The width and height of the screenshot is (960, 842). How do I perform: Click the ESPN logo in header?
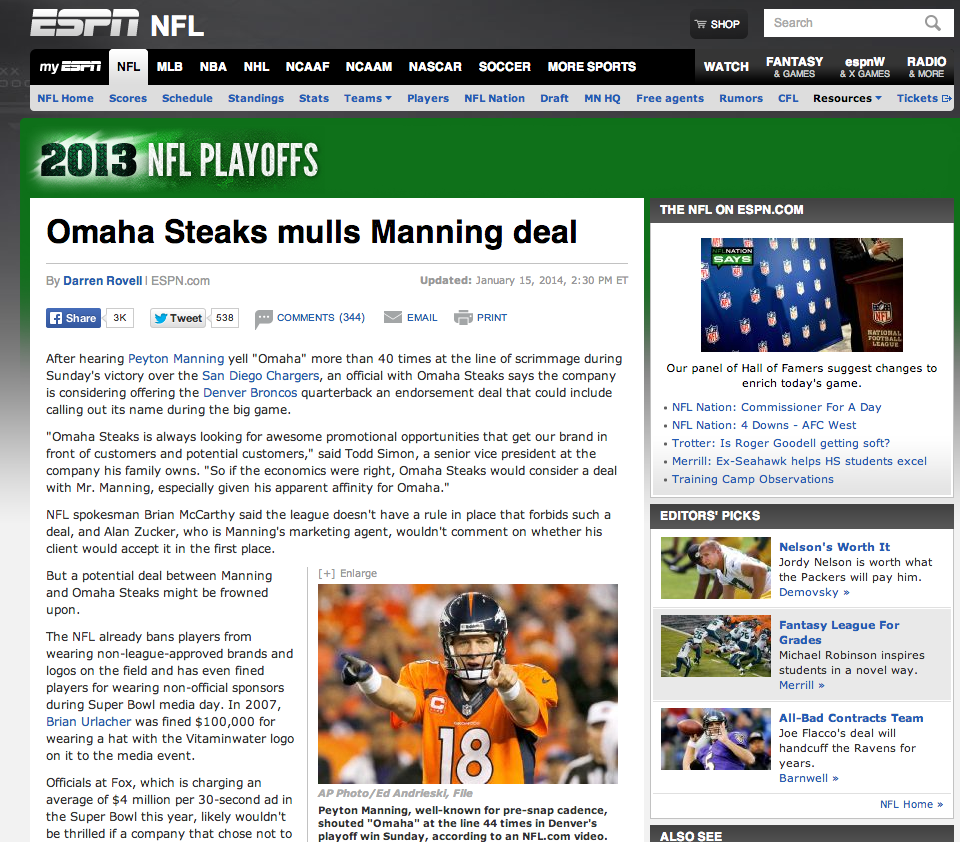click(84, 23)
